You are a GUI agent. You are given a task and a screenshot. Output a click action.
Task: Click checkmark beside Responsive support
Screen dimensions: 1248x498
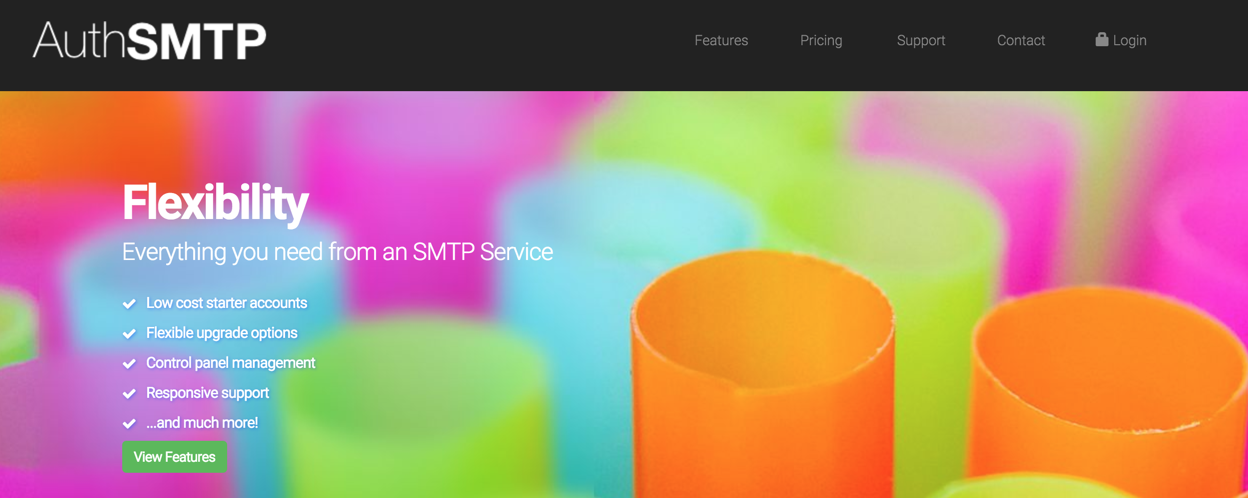tap(129, 393)
